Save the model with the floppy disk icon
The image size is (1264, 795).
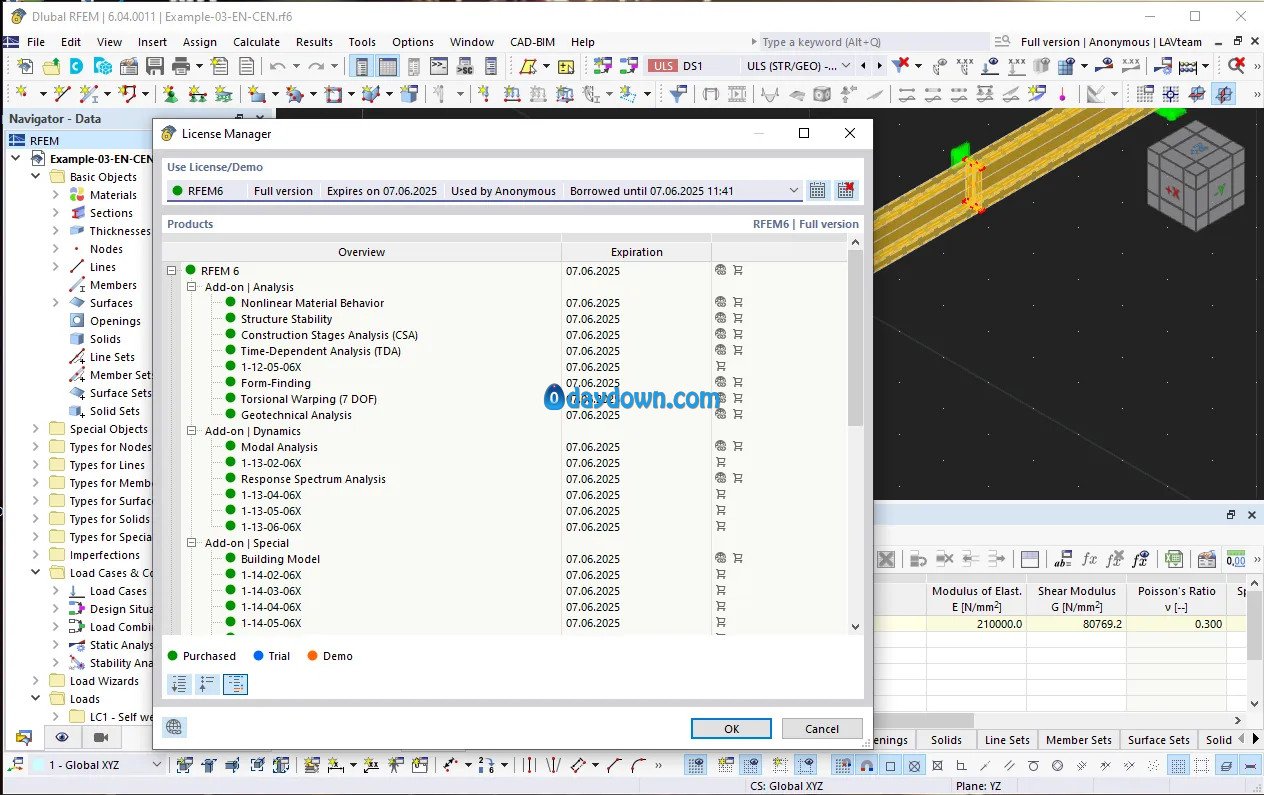tap(155, 66)
